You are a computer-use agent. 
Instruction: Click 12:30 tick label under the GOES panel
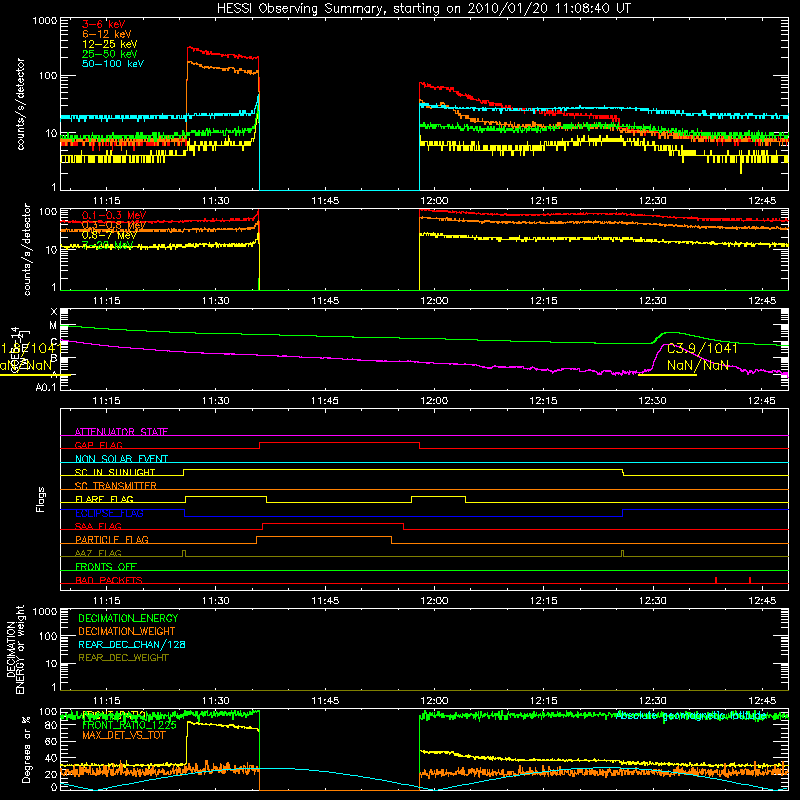click(x=653, y=401)
